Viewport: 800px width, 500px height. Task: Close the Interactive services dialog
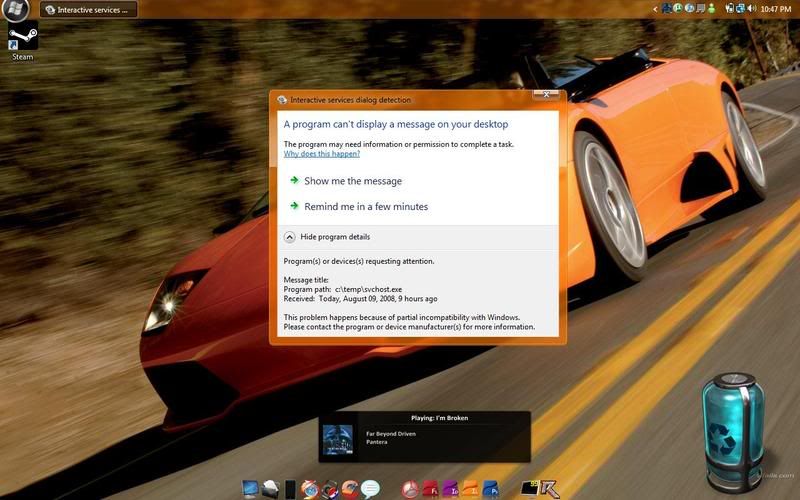[x=546, y=94]
